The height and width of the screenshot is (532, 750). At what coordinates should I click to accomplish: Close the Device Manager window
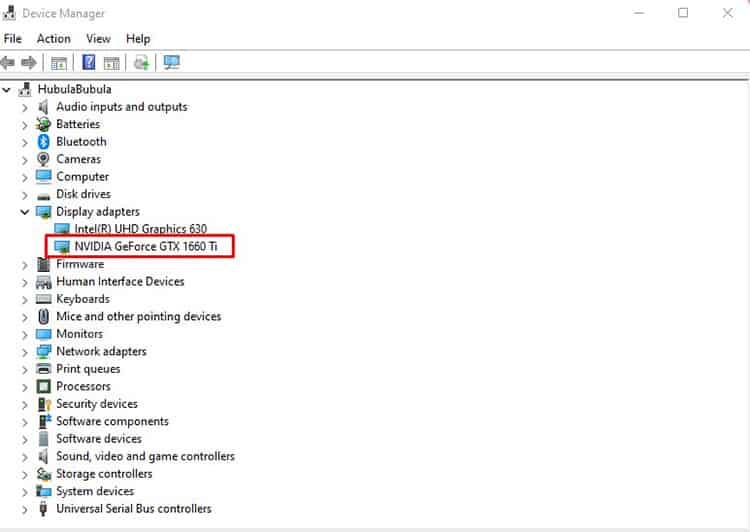pyautogui.click(x=728, y=13)
